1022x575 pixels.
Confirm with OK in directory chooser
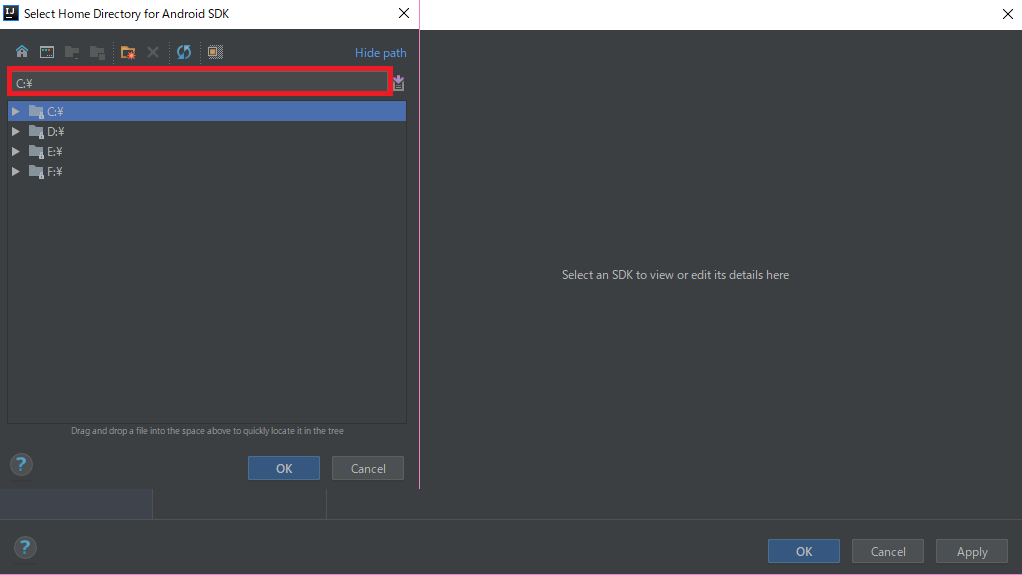click(x=284, y=468)
